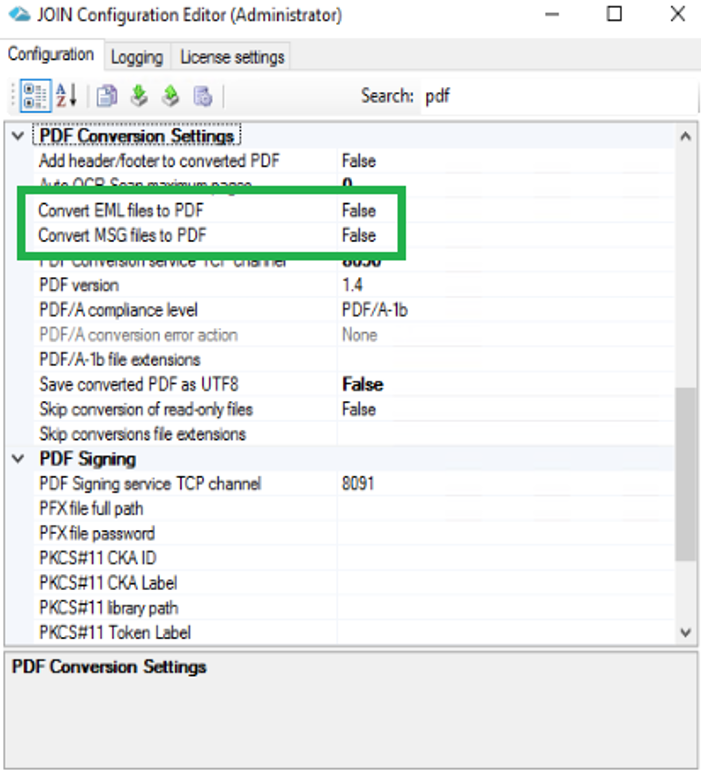
Task: Select PFX file password property
Action: tap(97, 533)
